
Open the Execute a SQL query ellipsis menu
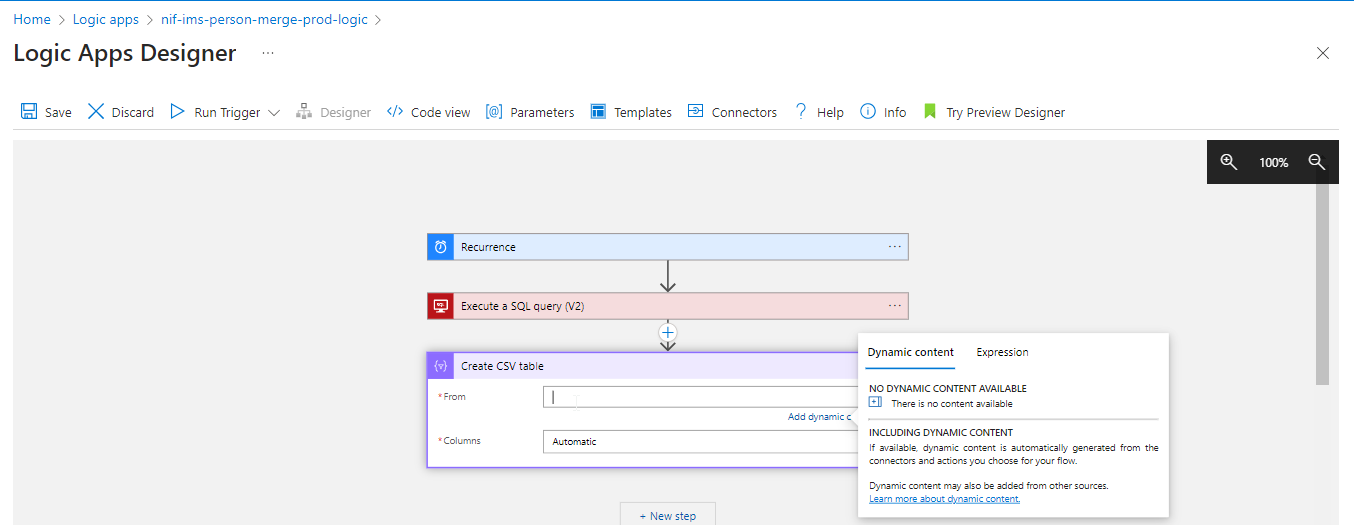(894, 306)
